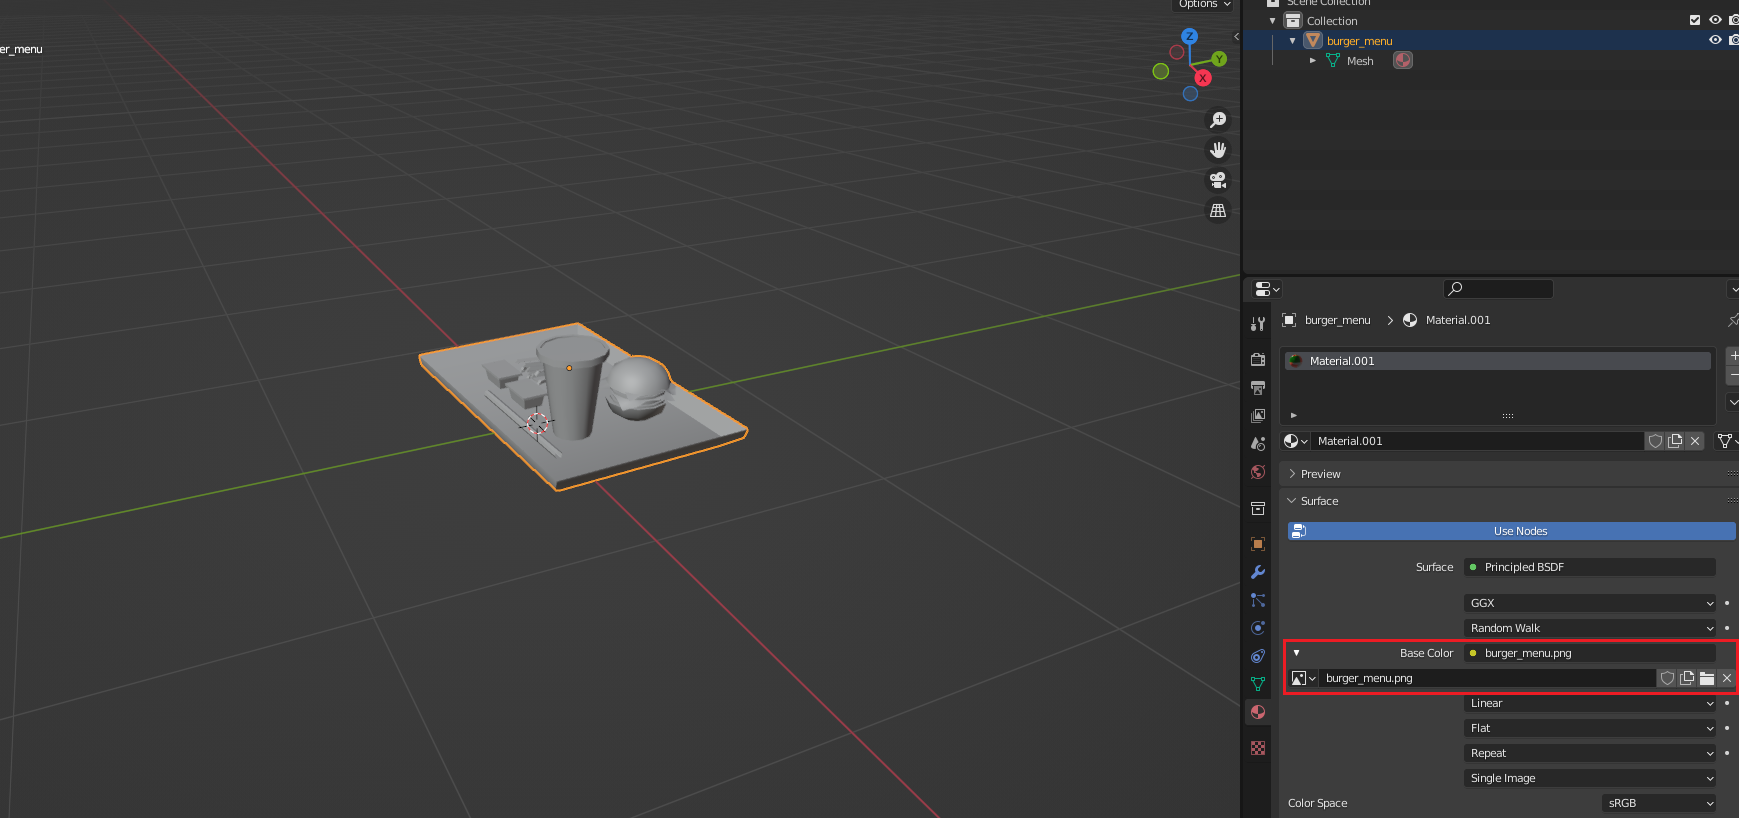Create new image copy of burger_menu.png

pyautogui.click(x=1687, y=678)
